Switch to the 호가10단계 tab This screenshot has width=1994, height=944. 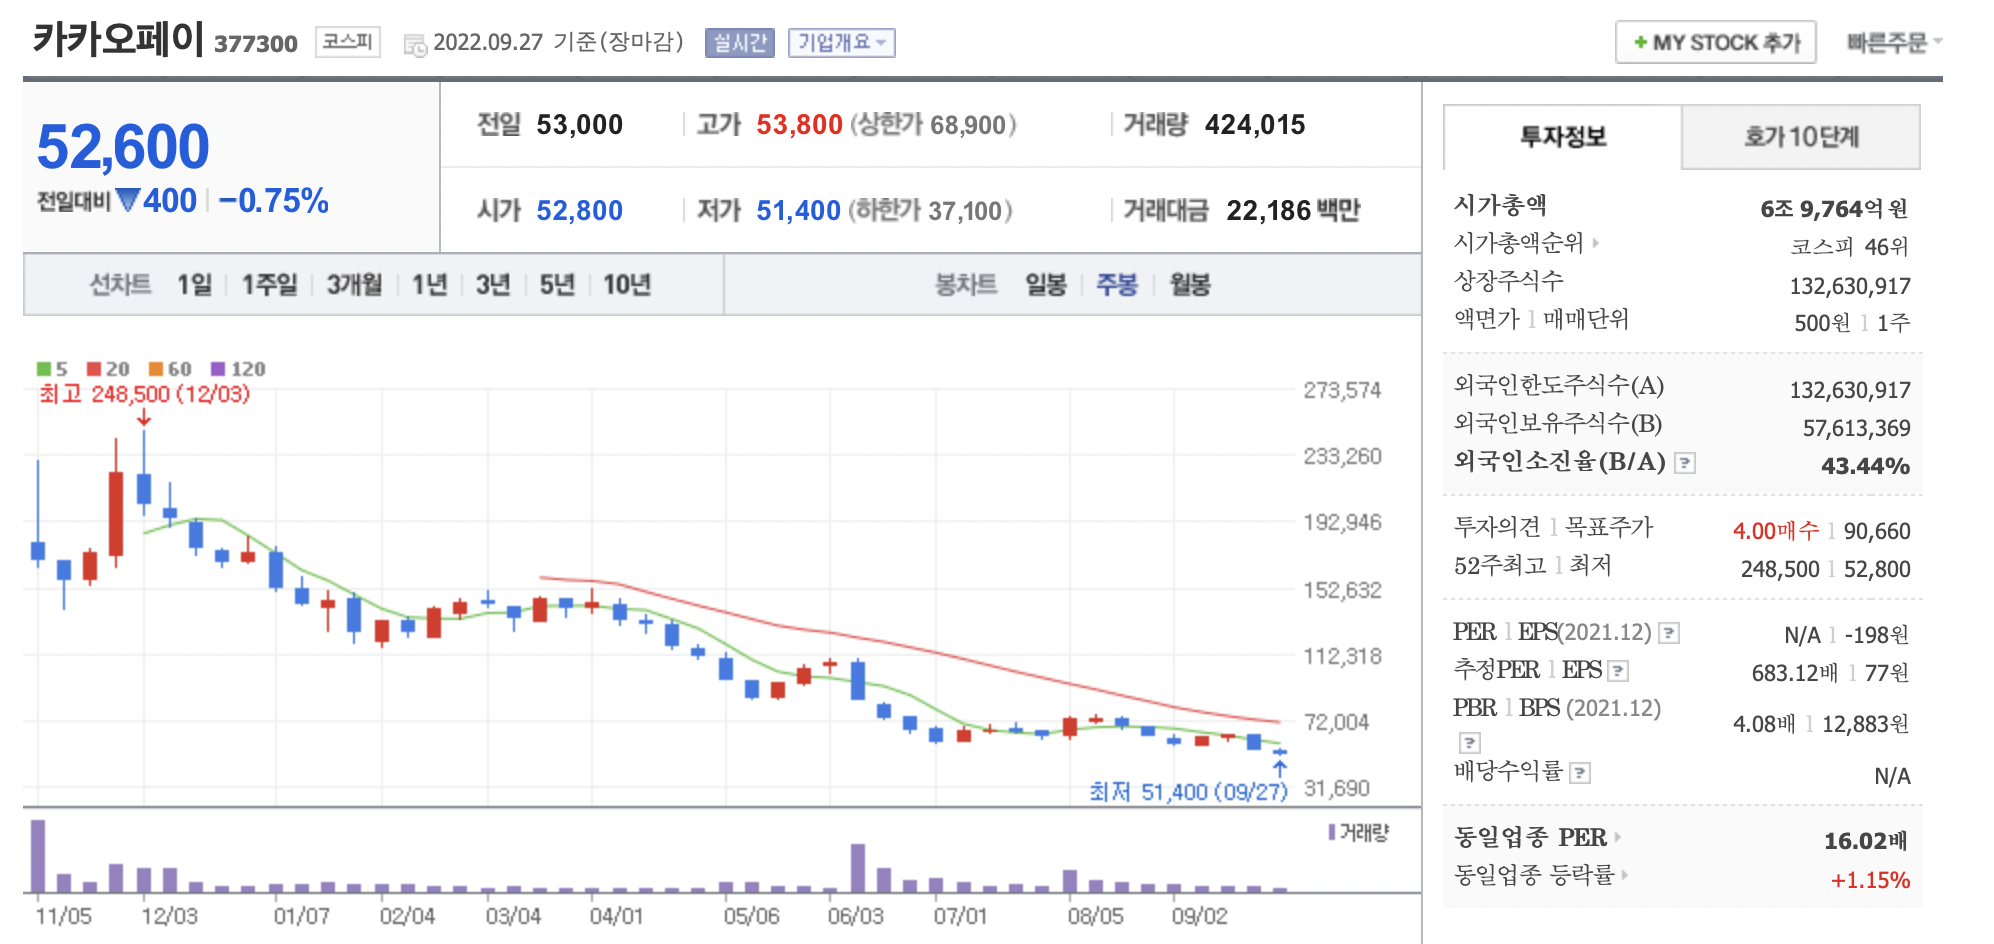tap(1801, 137)
